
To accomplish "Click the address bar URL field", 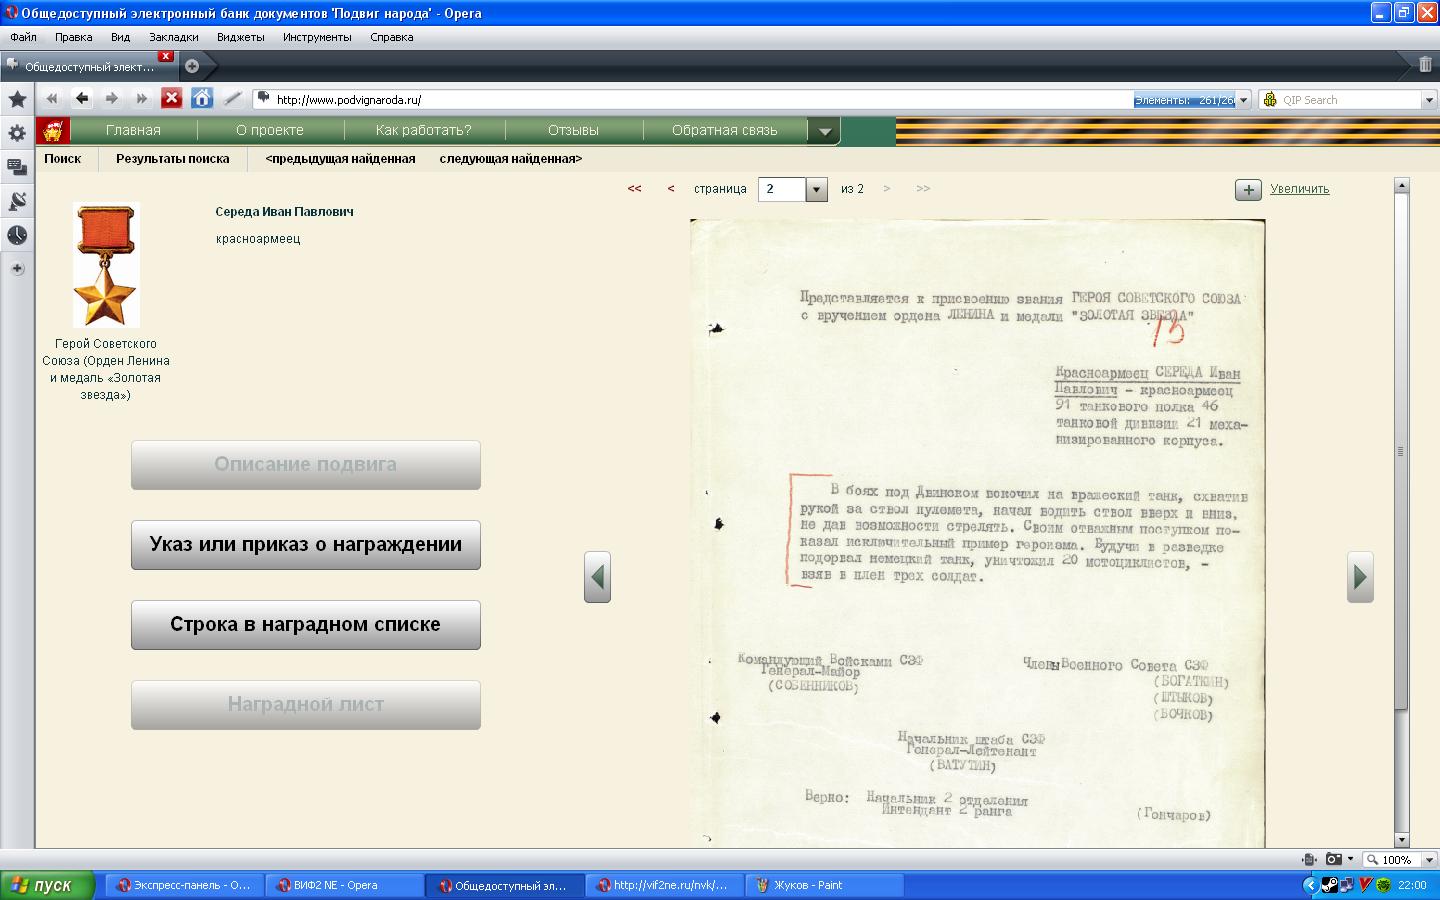I will (x=700, y=100).
